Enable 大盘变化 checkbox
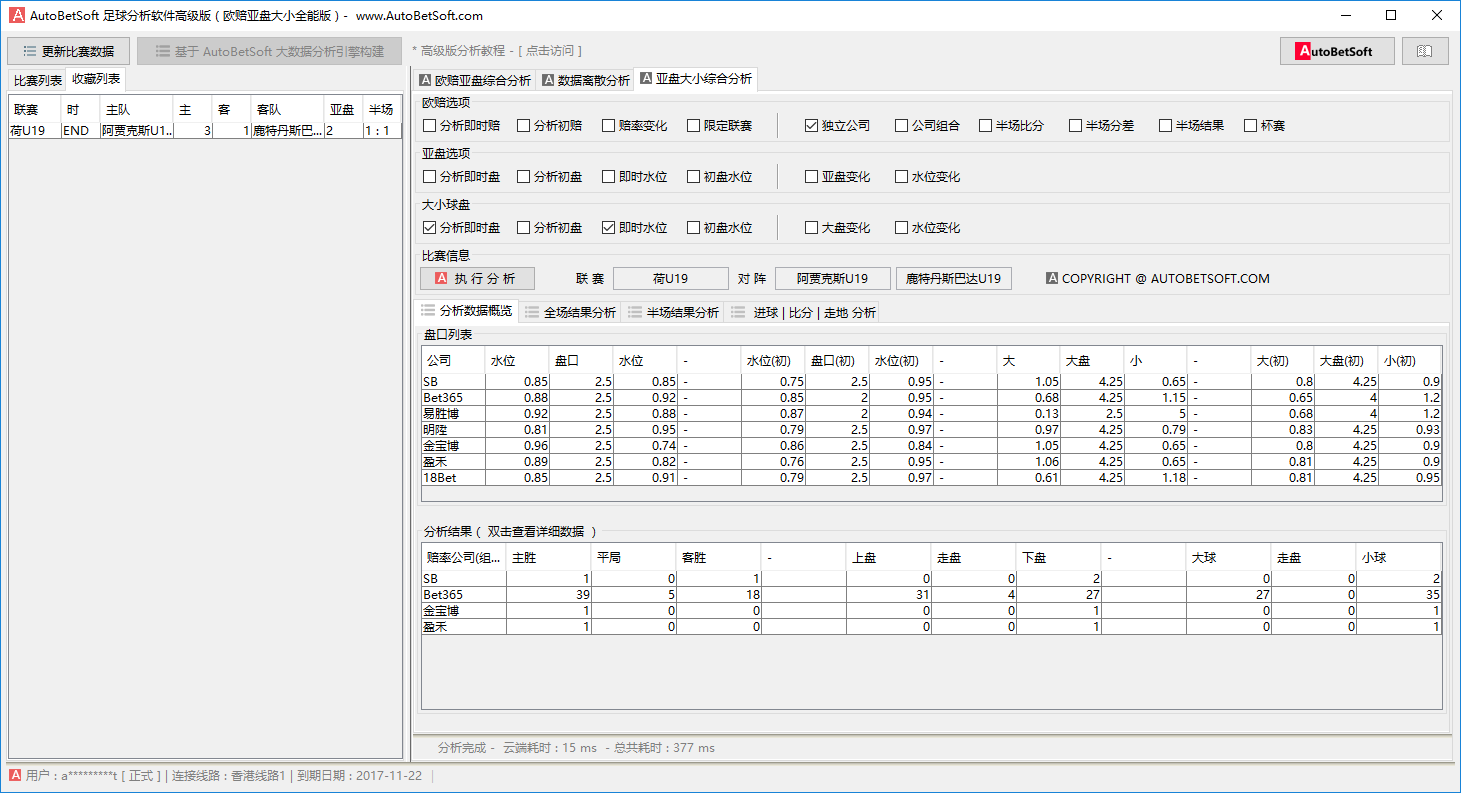Viewport: 1461px width, 793px height. pyautogui.click(x=837, y=228)
